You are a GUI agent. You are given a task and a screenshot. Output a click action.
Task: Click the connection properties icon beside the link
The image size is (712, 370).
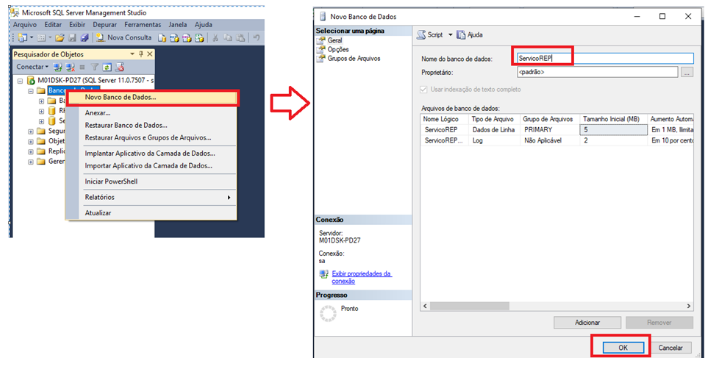324,274
